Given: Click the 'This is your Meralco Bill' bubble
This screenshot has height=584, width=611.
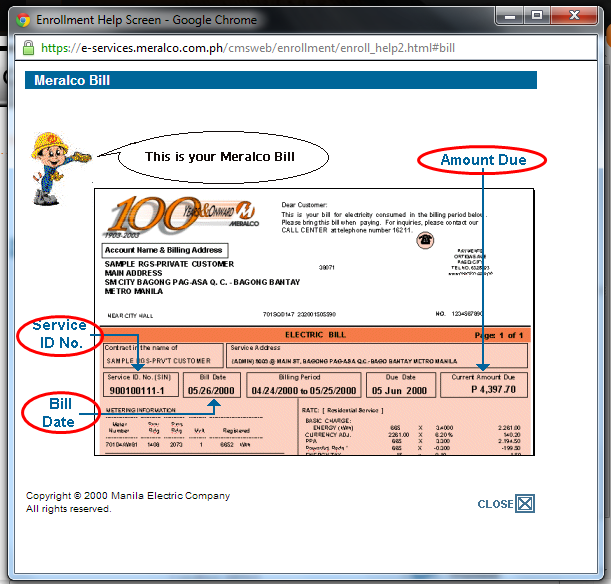Looking at the screenshot, I should point(223,157).
